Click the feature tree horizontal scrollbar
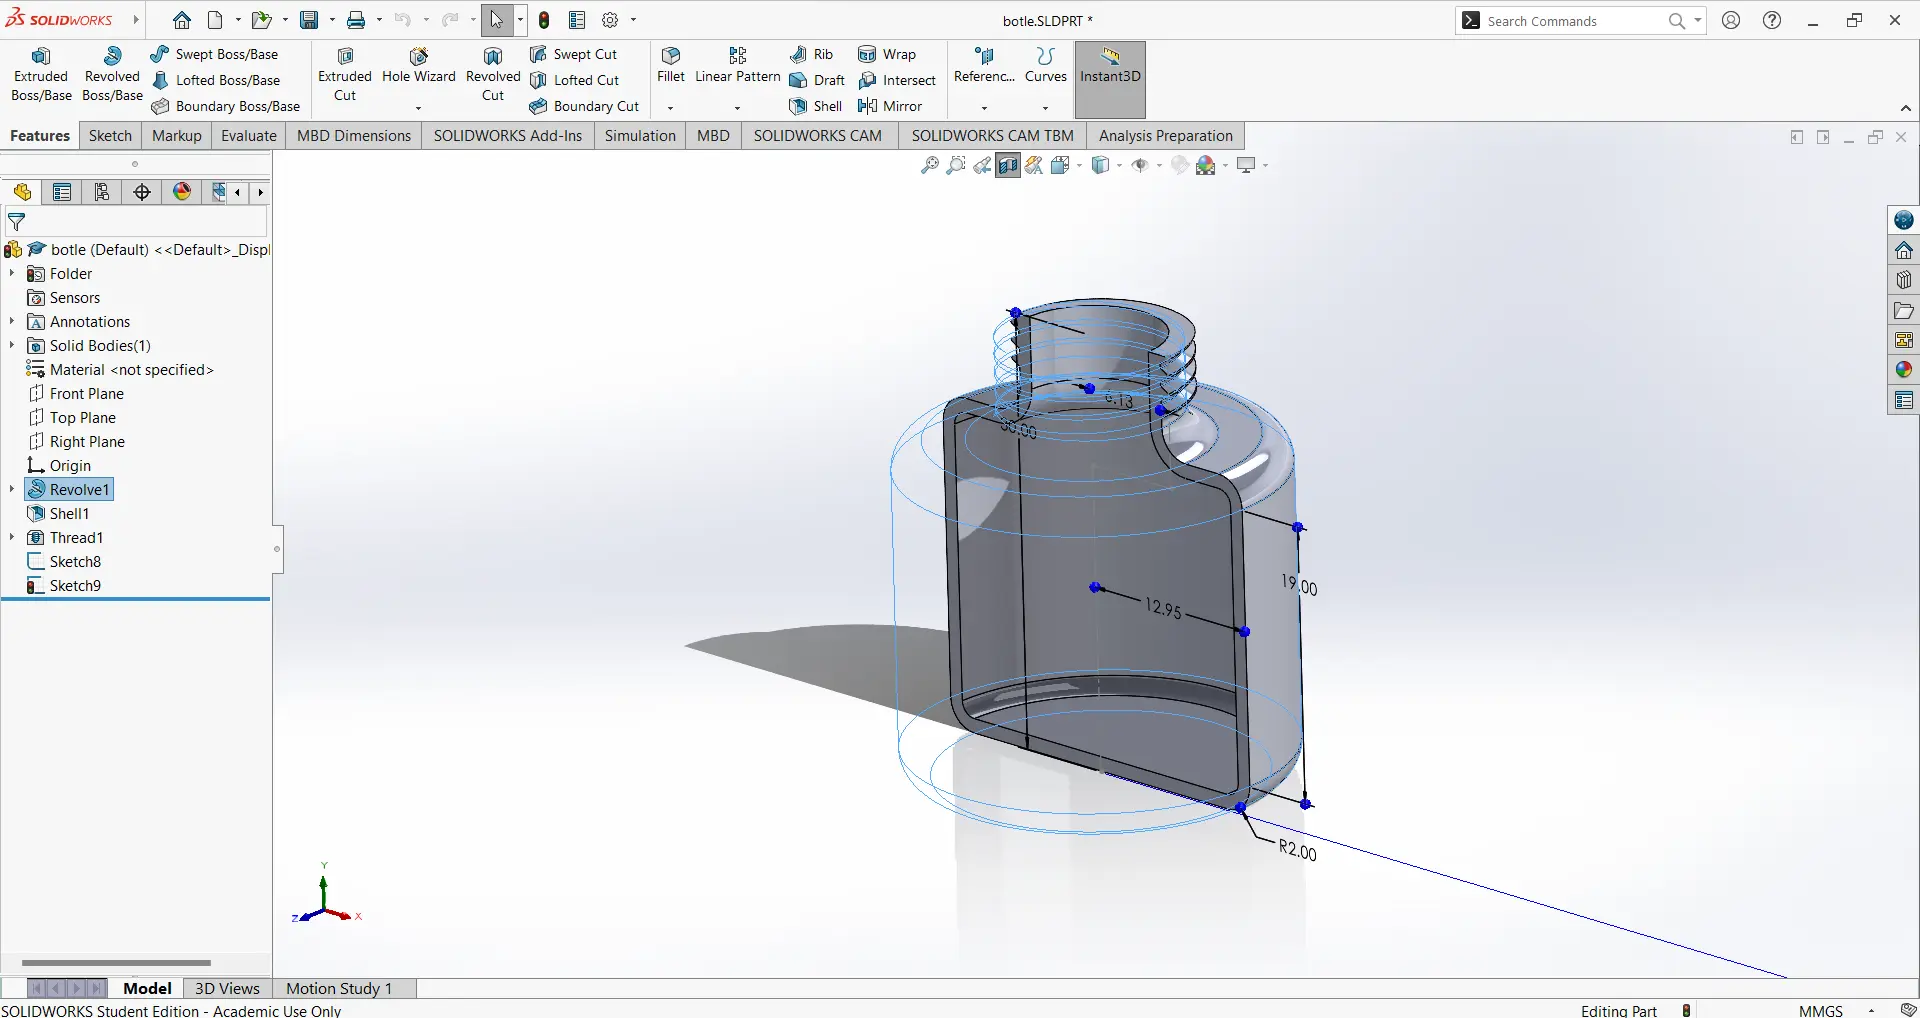 click(116, 963)
